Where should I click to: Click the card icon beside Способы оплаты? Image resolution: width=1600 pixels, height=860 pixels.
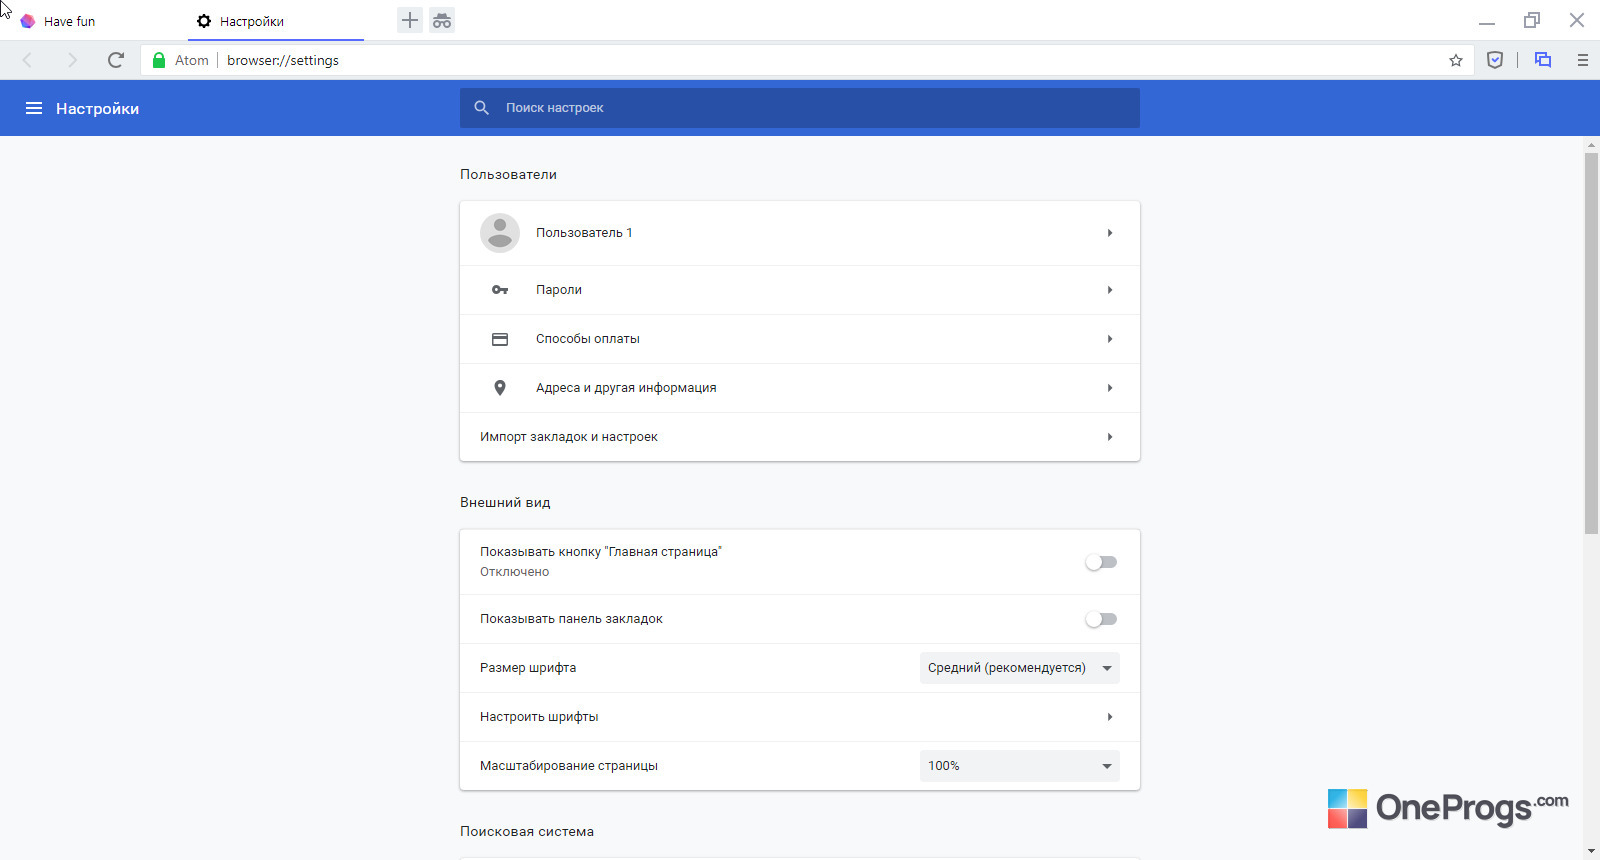click(x=500, y=339)
